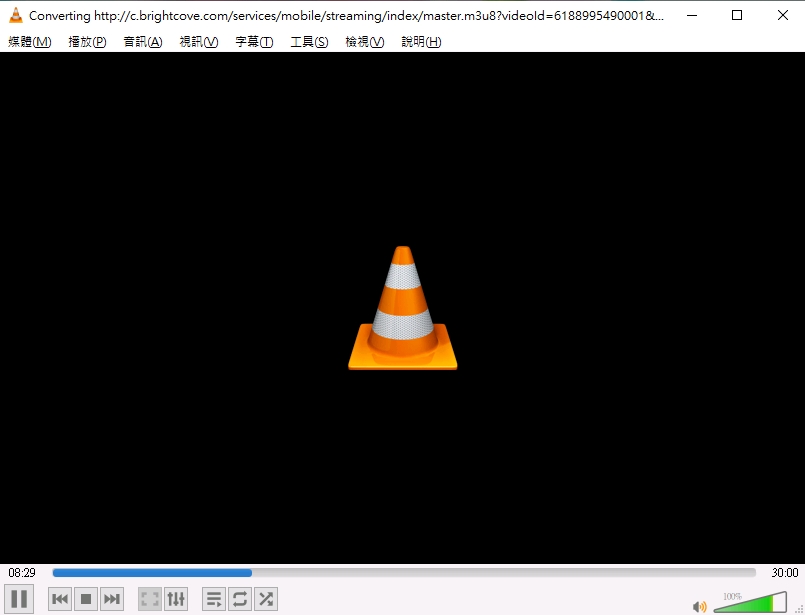Minimize the VLC window
The height and width of the screenshot is (615, 805).
coord(692,15)
